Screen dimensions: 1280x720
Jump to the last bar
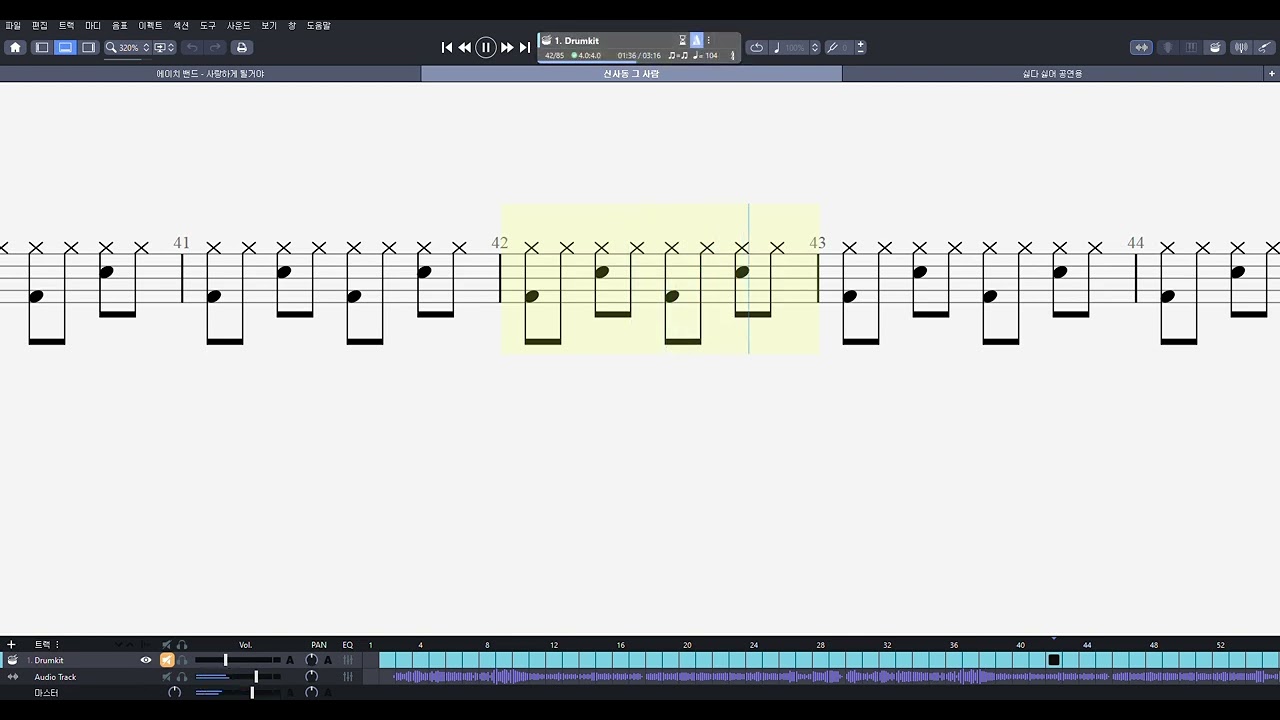525,47
